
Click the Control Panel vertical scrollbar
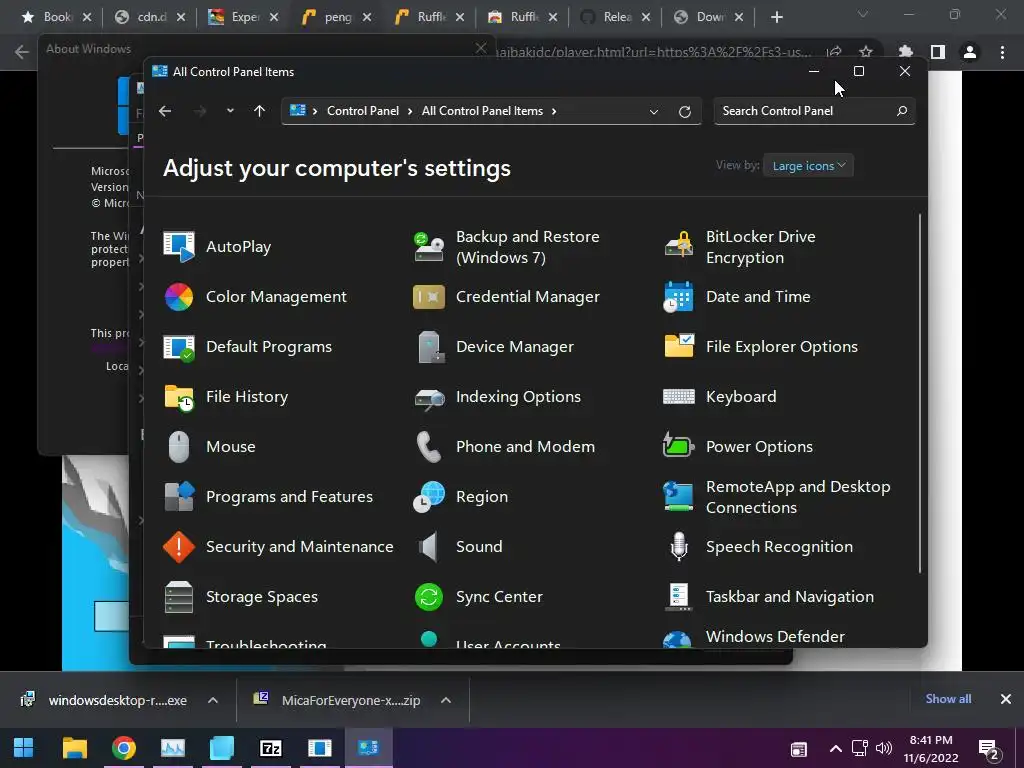click(920, 393)
